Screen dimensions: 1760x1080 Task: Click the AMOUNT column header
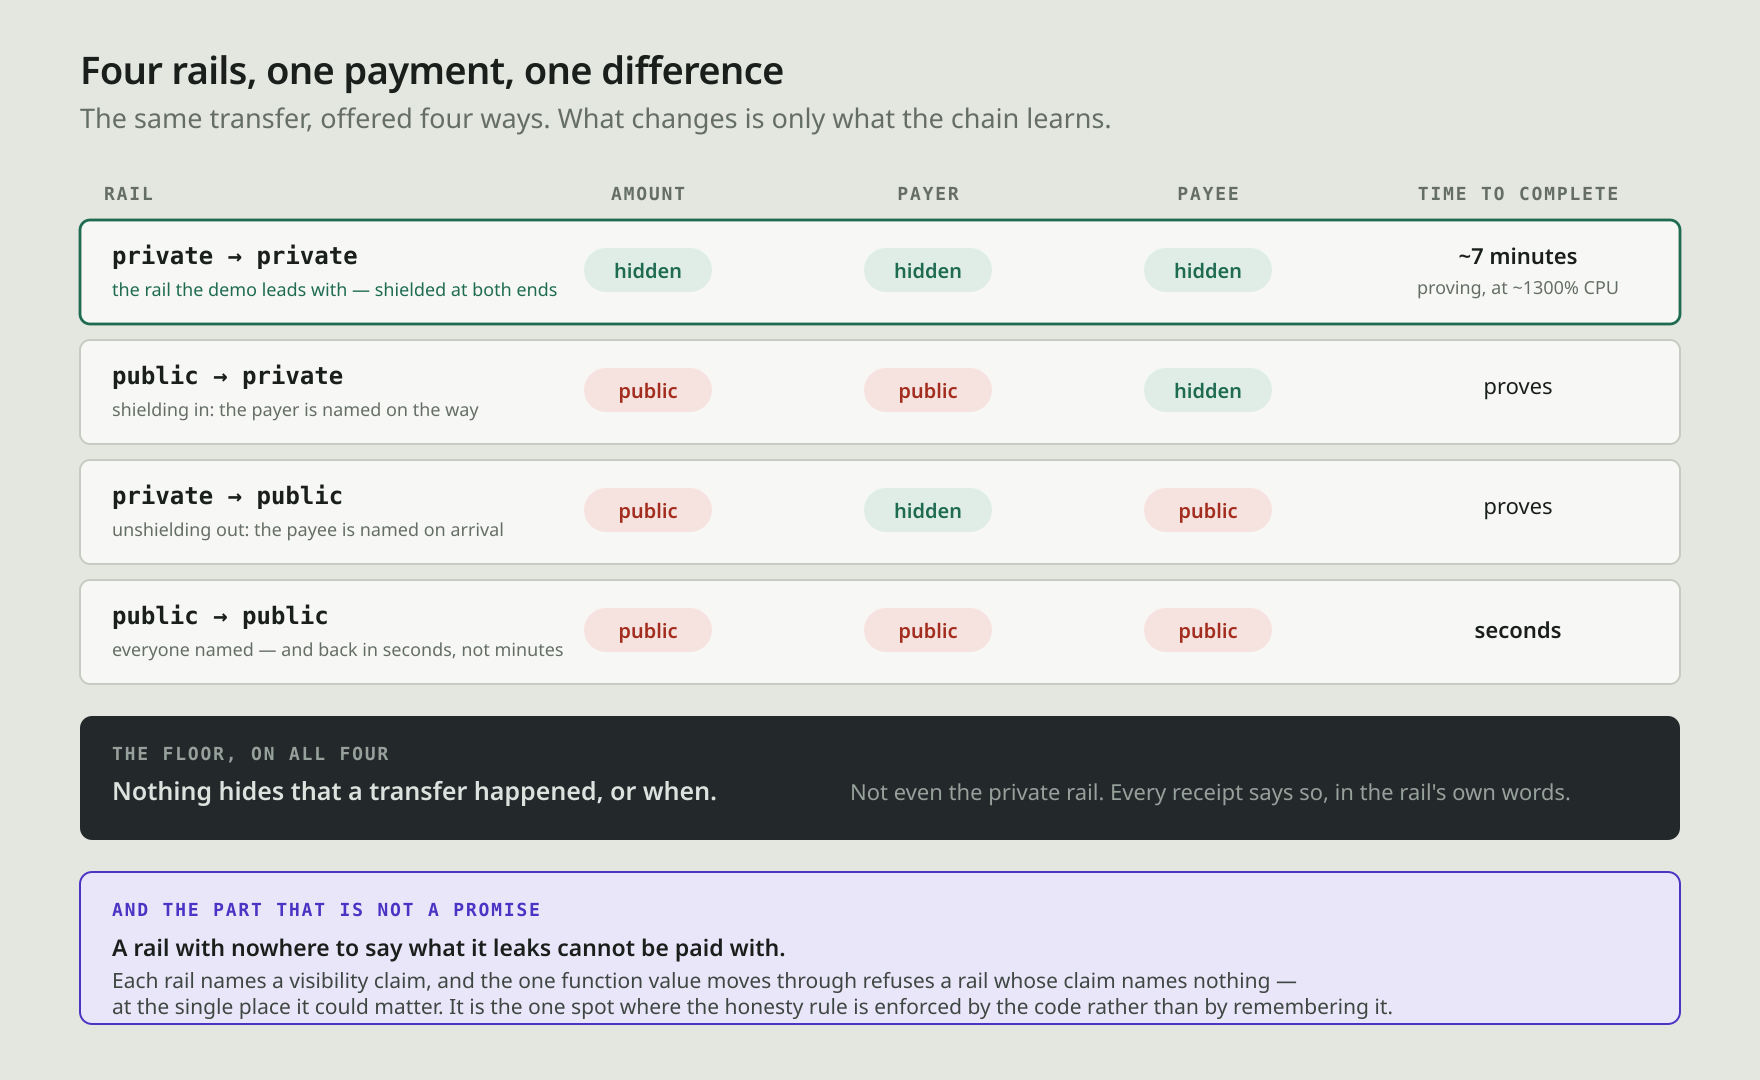(x=648, y=194)
